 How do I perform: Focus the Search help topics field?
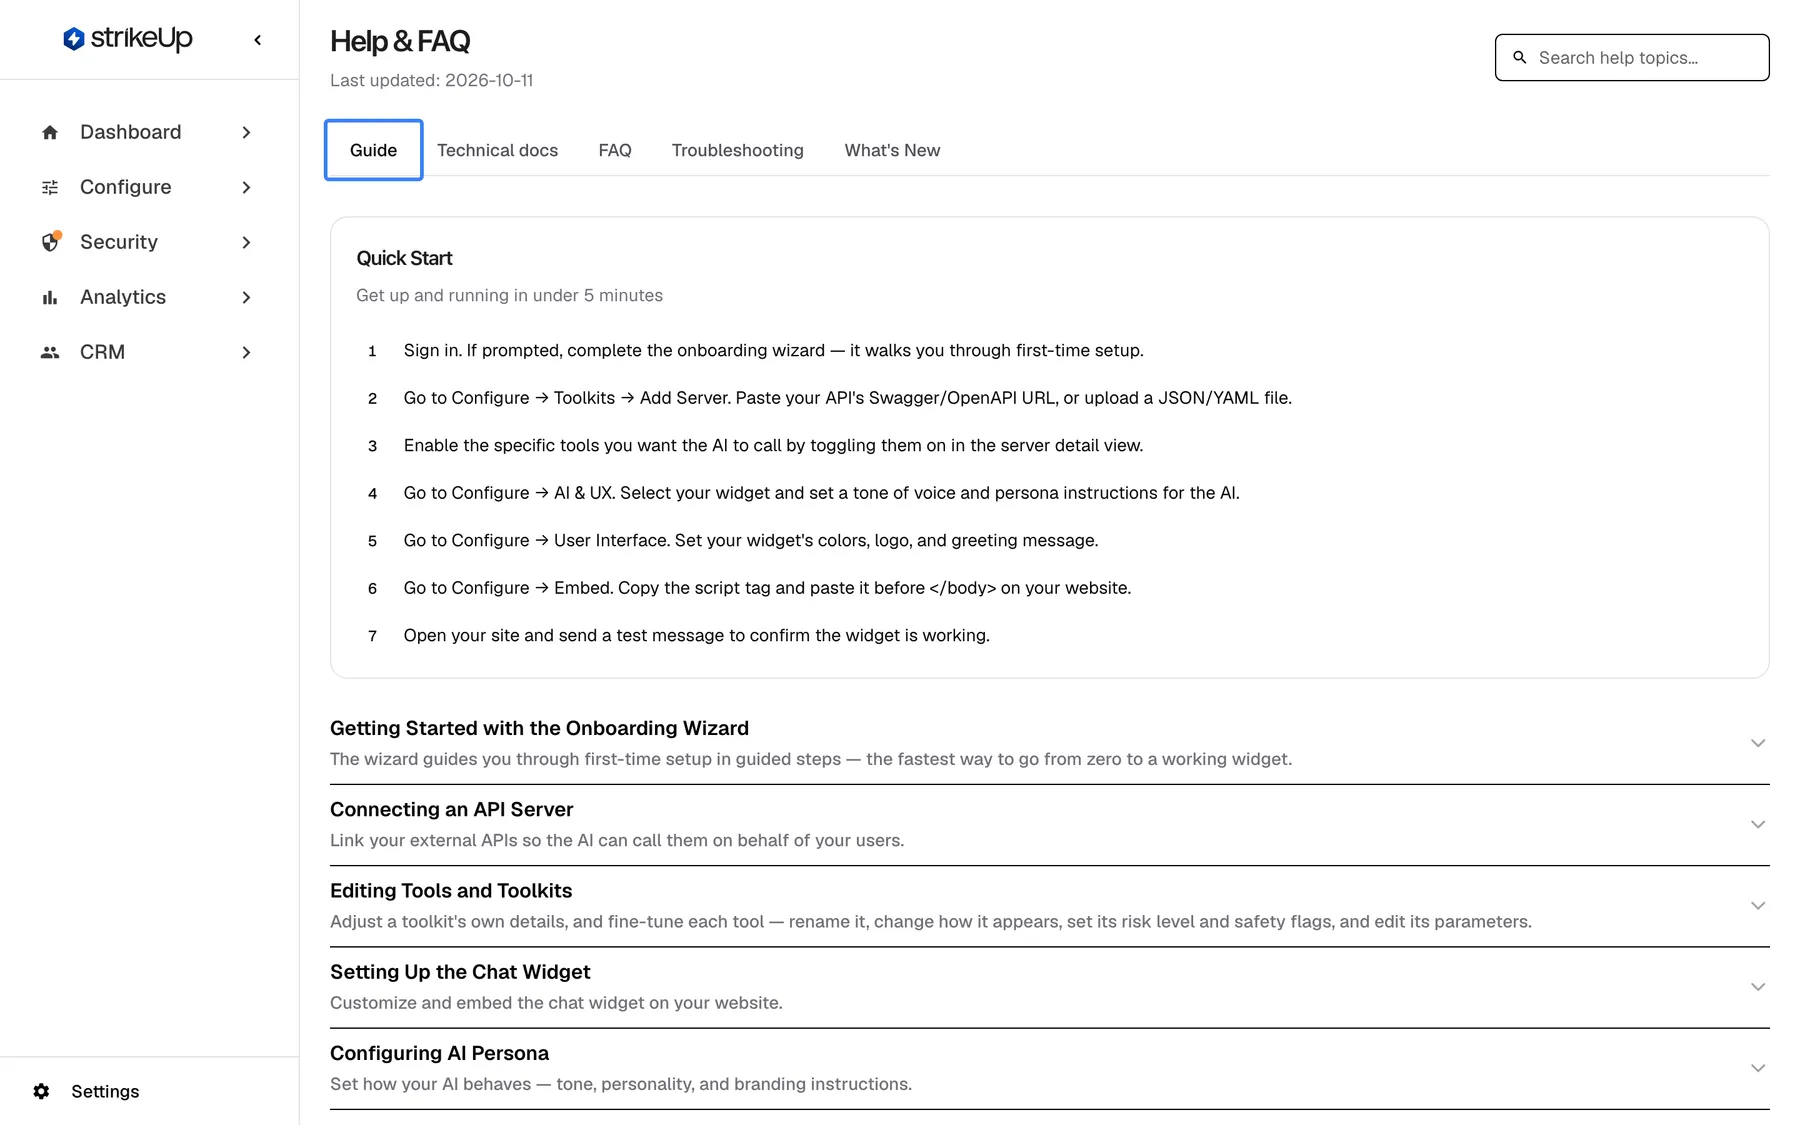1632,57
